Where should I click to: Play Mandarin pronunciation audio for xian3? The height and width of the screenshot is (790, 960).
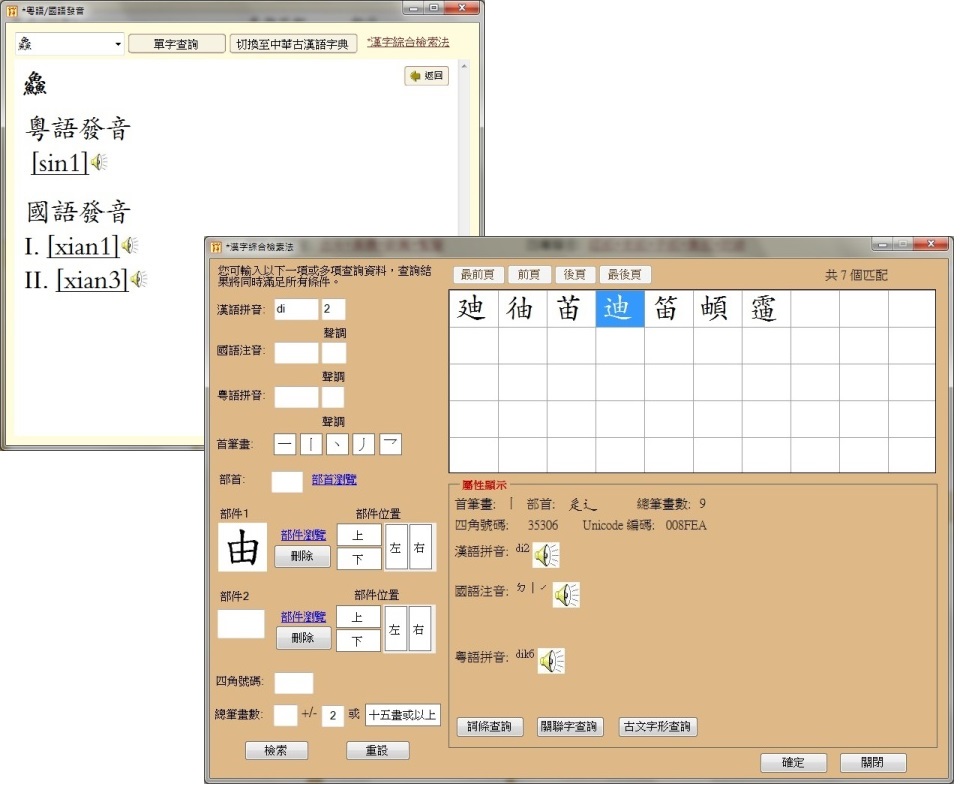point(139,279)
